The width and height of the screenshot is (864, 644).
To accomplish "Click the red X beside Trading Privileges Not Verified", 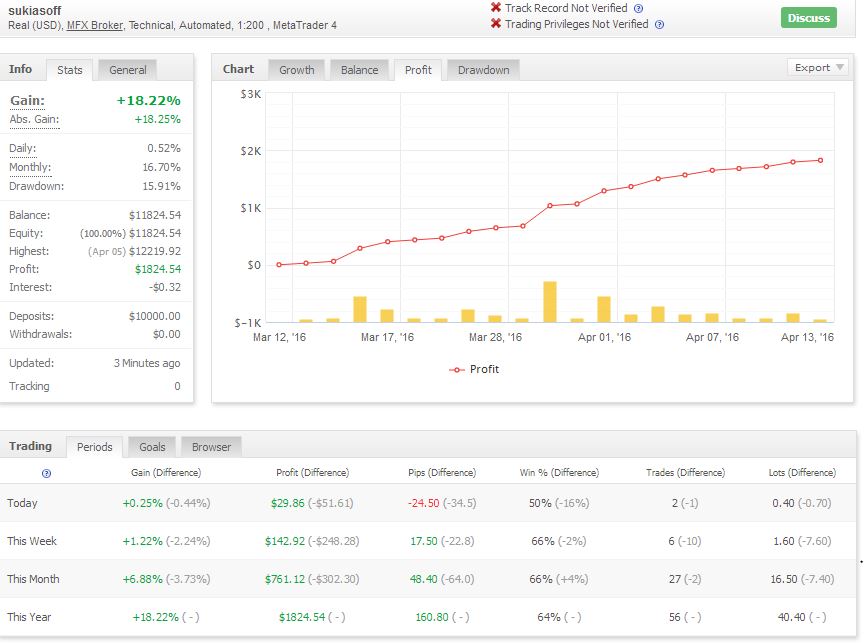I will [x=495, y=24].
